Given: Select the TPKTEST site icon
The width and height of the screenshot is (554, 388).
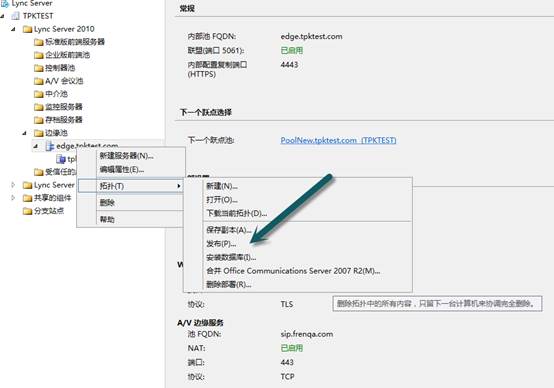Looking at the screenshot, I should 16,16.
